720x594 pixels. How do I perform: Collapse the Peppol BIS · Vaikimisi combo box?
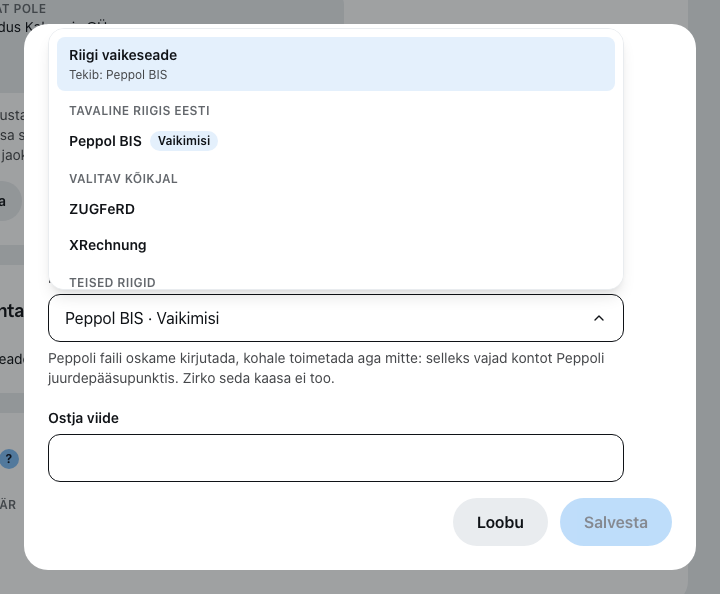(x=336, y=318)
